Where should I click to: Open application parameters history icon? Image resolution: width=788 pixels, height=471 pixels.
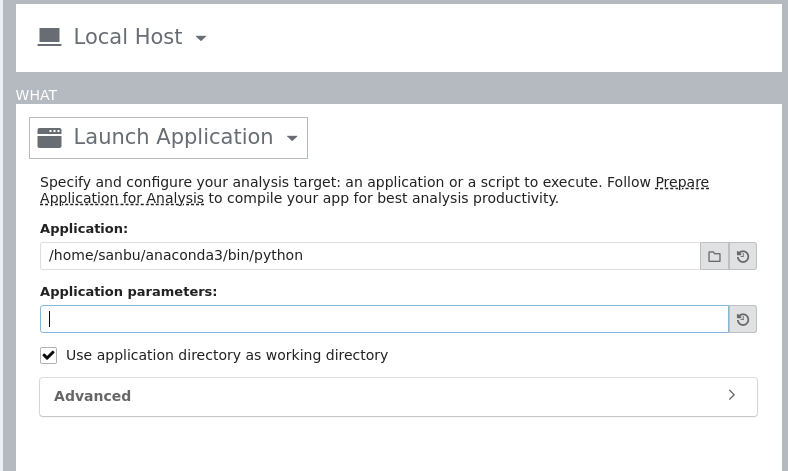tap(743, 319)
